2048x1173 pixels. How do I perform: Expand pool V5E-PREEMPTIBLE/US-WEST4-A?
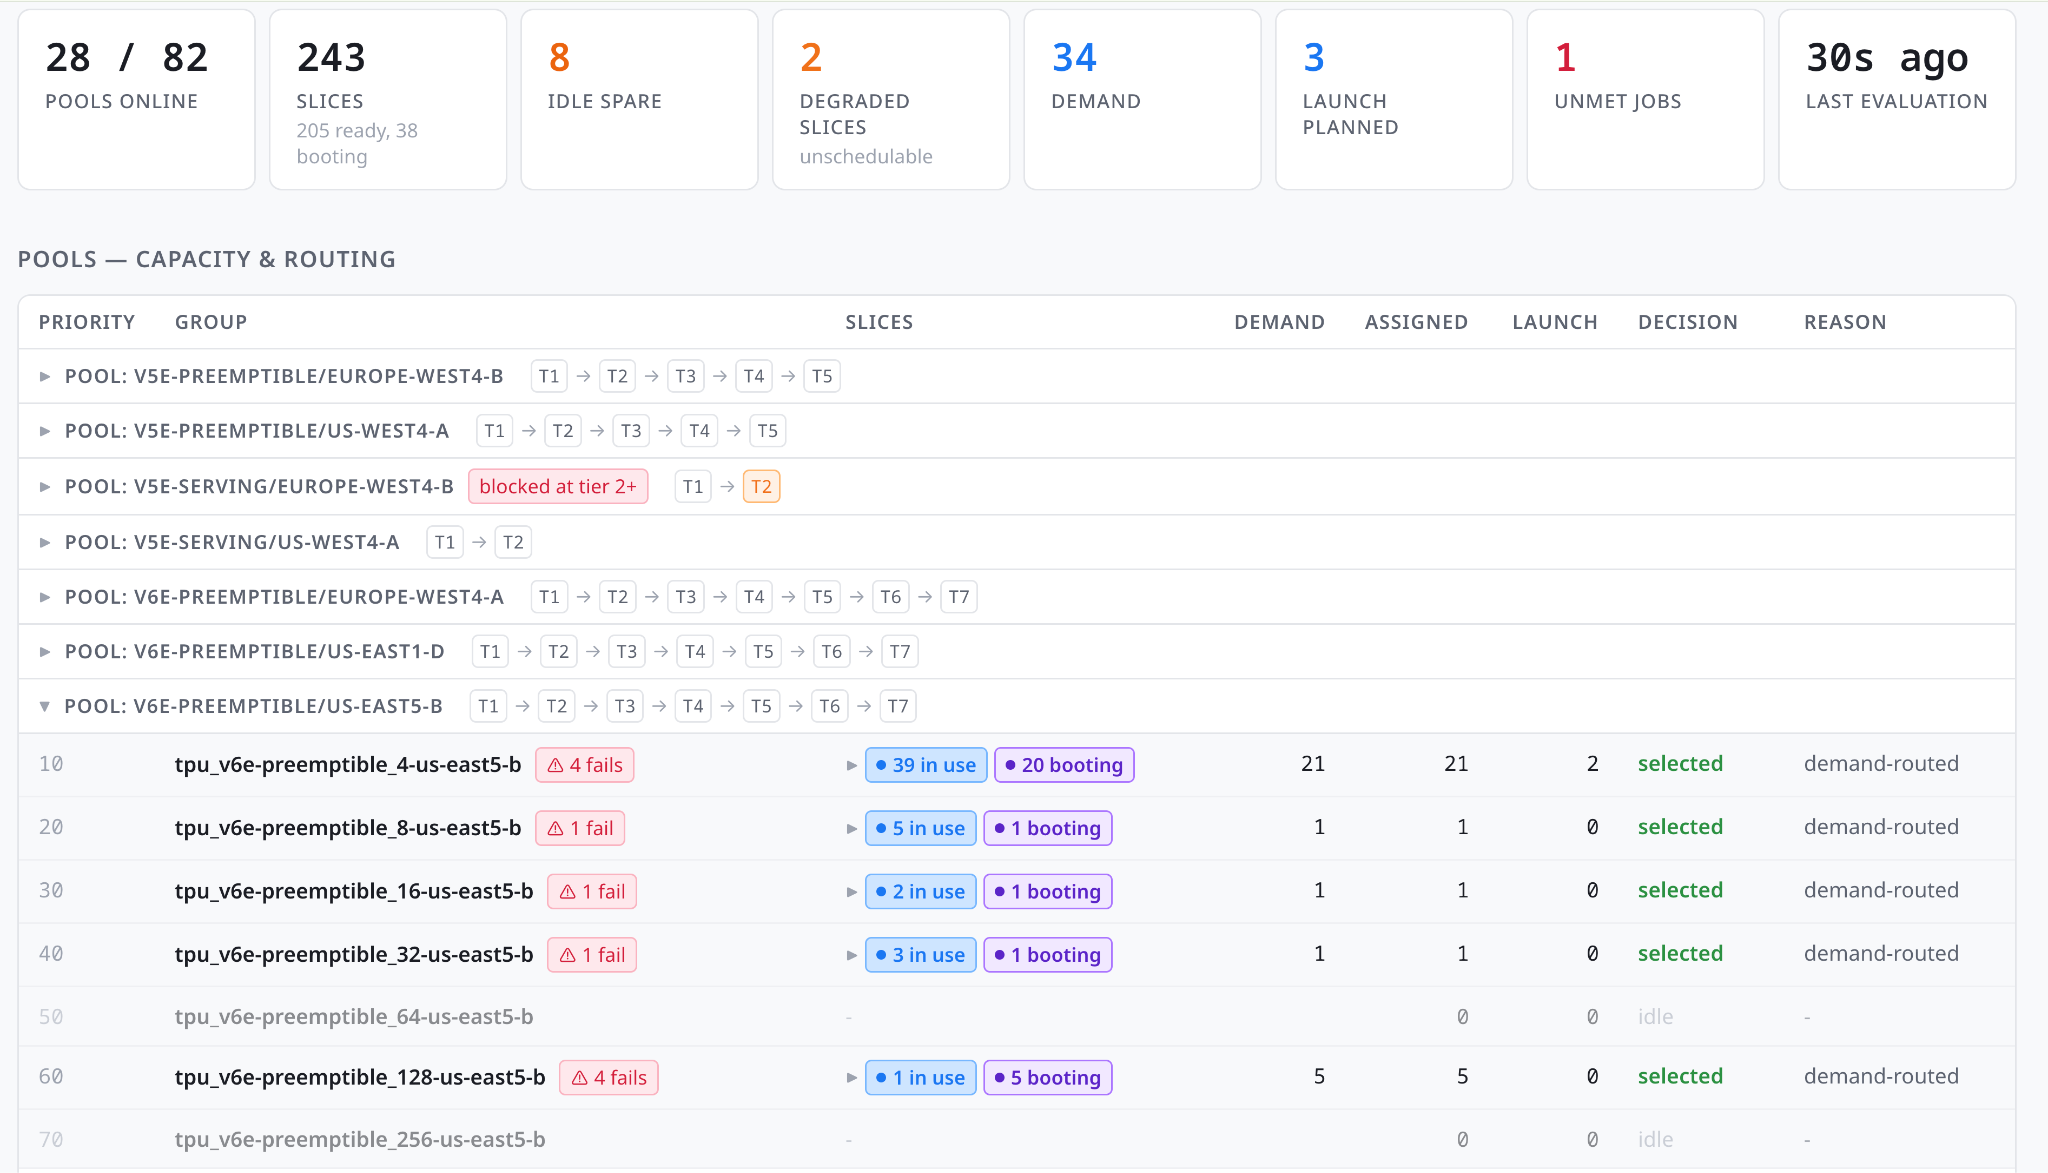[x=45, y=431]
